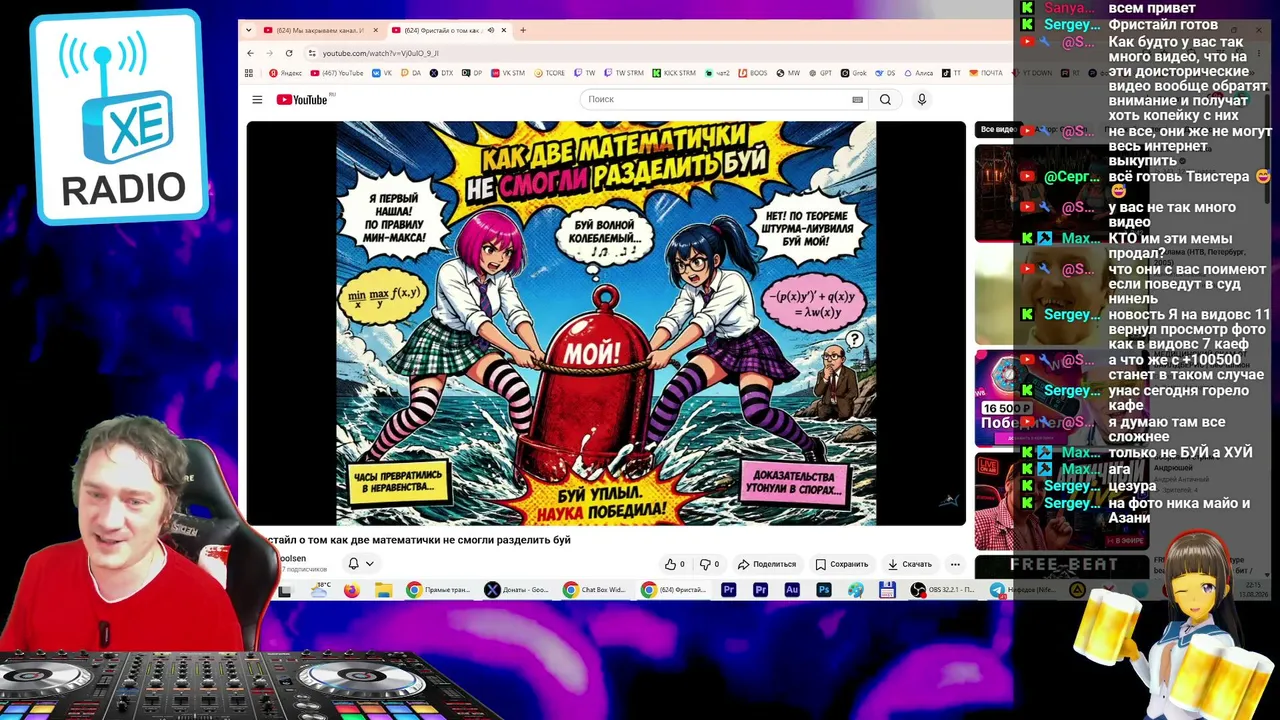Switch to 'Прямые тран...' Chrome taskbar window

pyautogui.click(x=438, y=591)
